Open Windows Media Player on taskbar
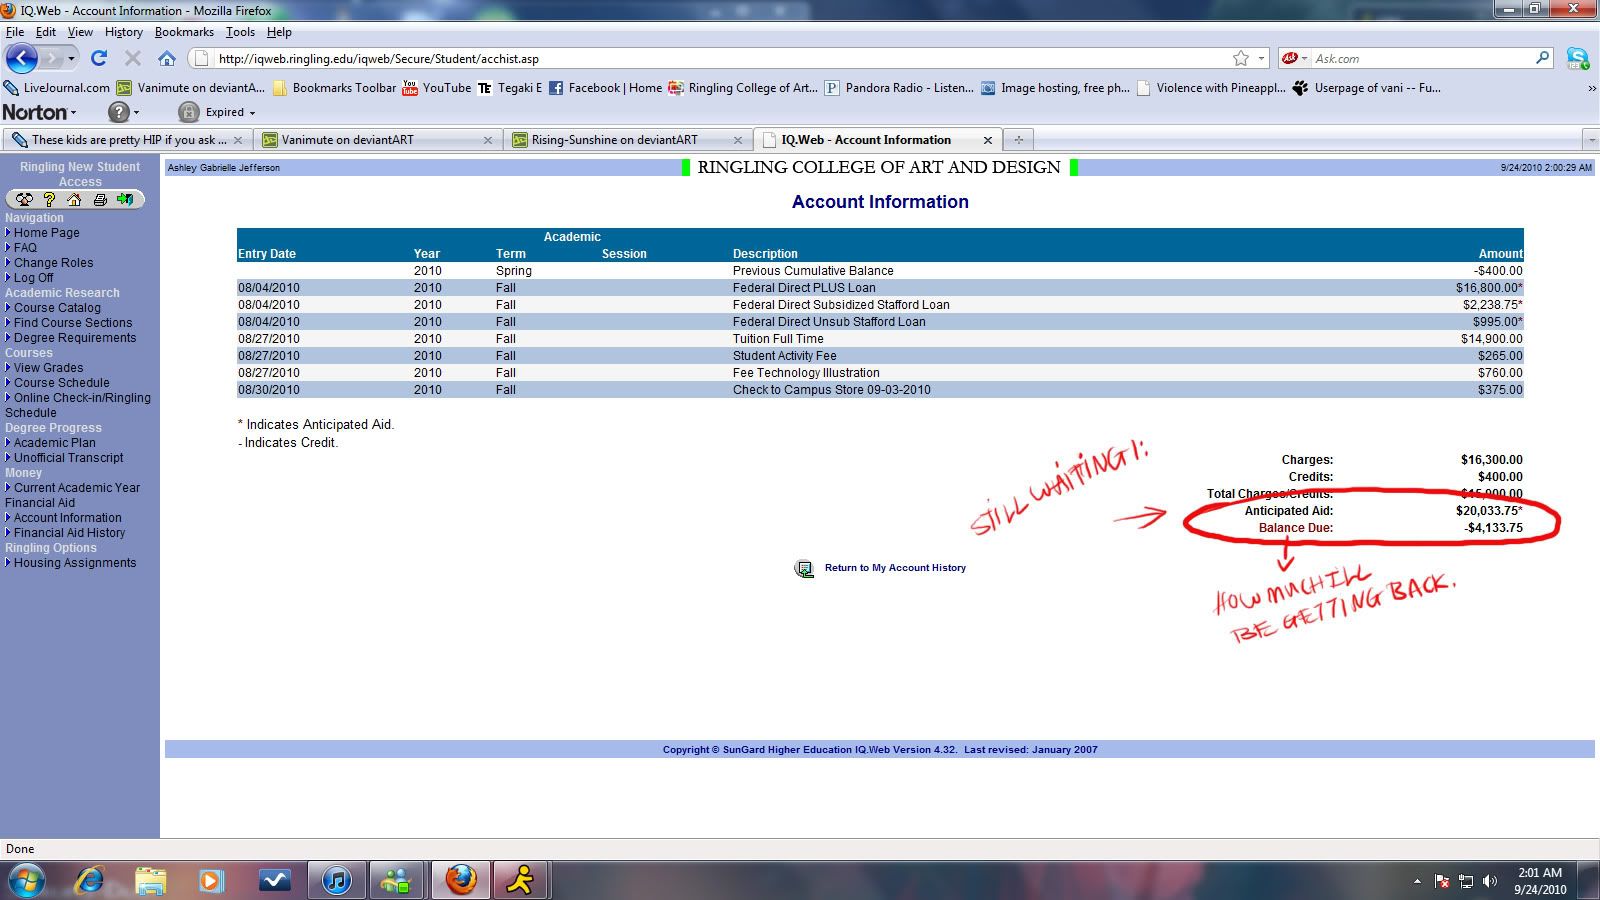This screenshot has width=1600, height=900. click(211, 880)
